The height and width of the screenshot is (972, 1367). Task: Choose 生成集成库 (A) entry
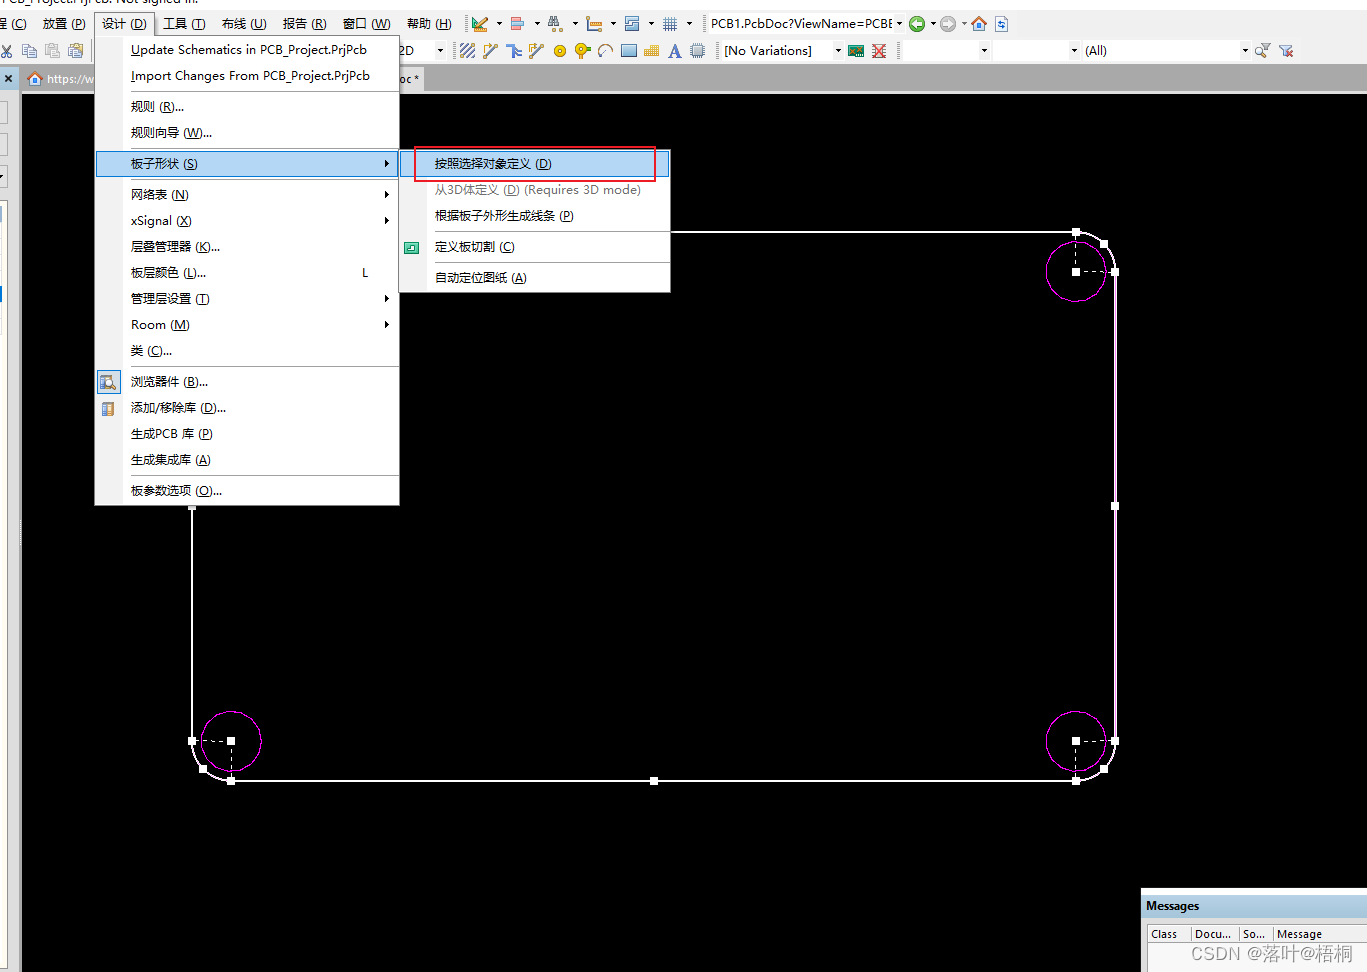point(247,460)
